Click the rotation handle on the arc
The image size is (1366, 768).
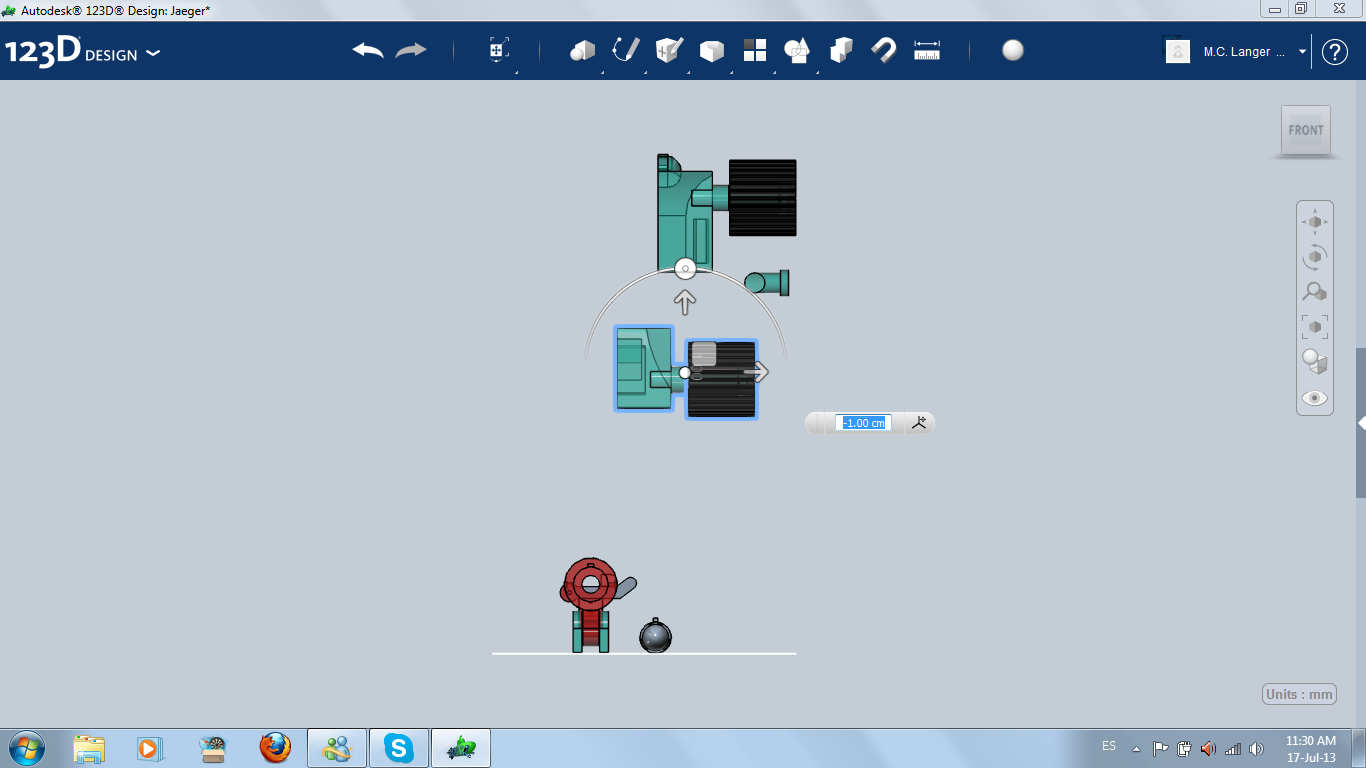coord(685,268)
